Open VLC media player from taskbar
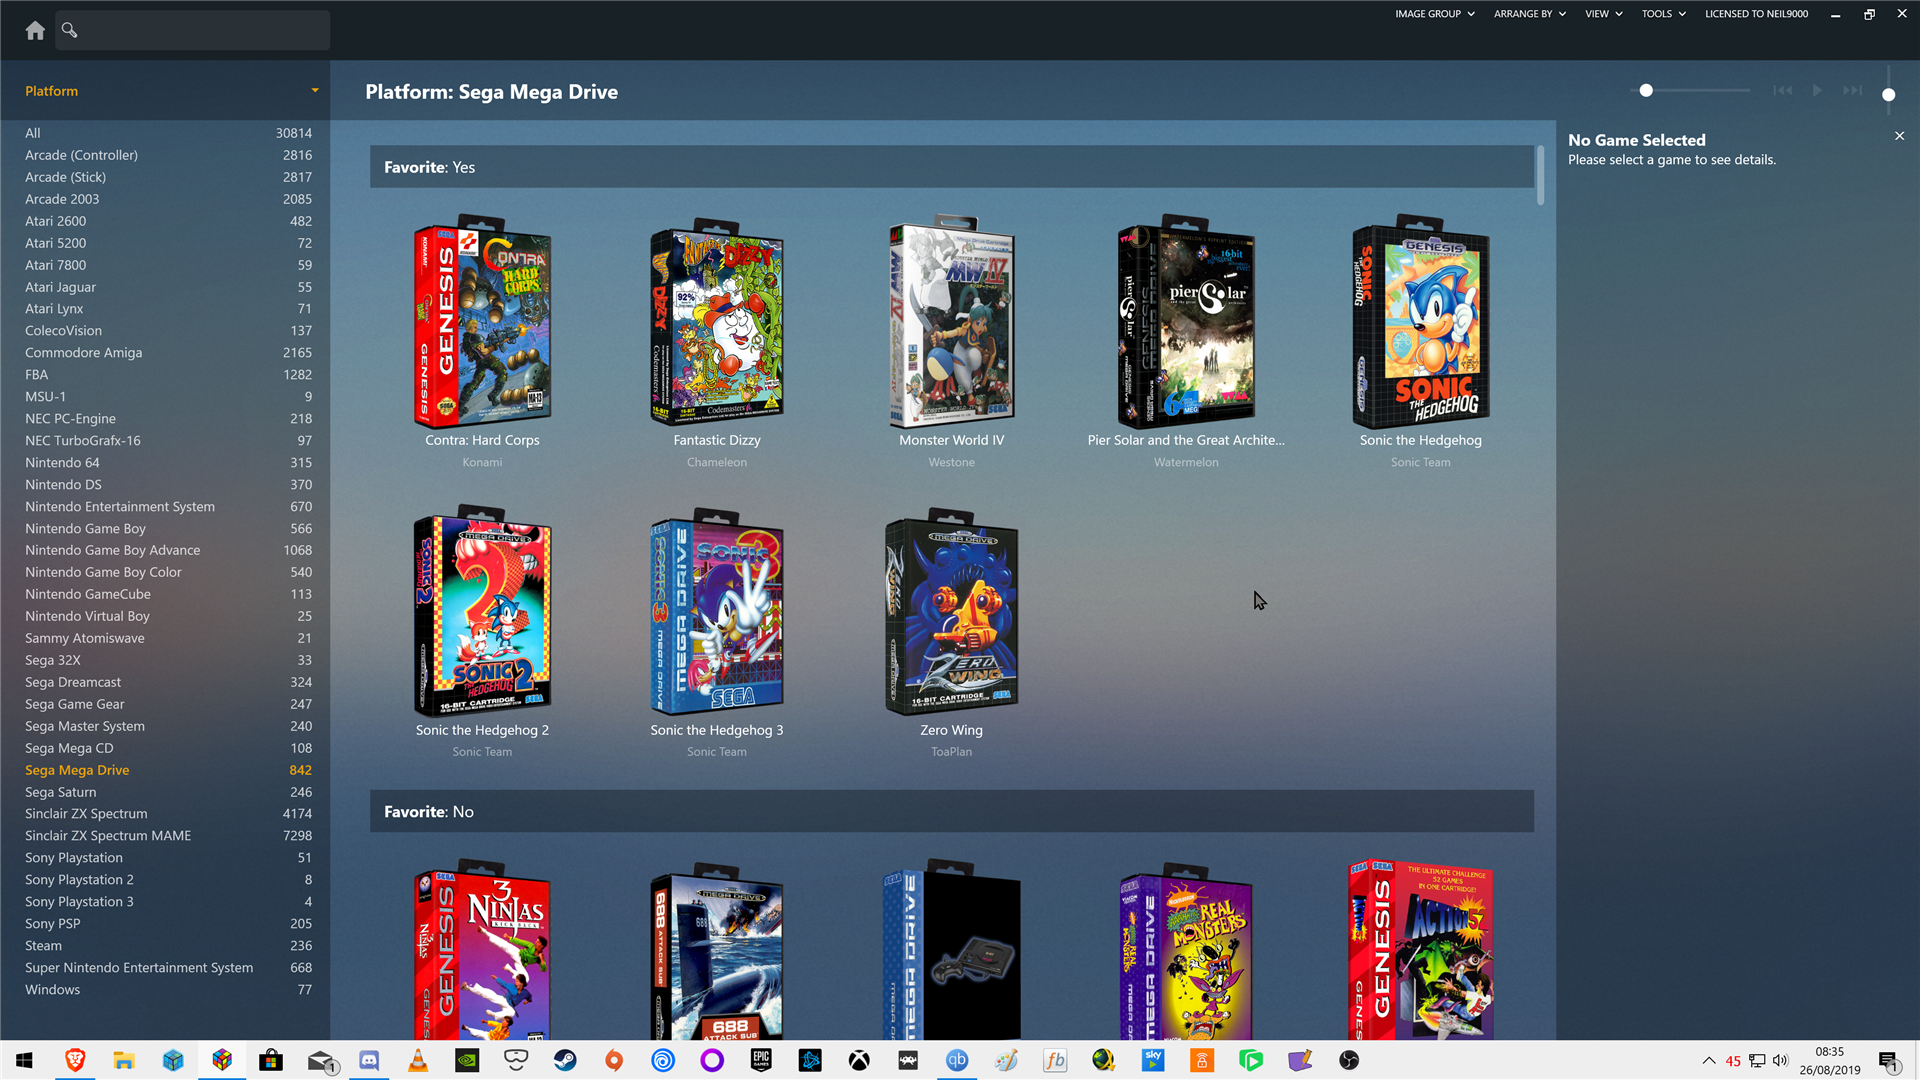The height and width of the screenshot is (1080, 1920). [418, 1060]
